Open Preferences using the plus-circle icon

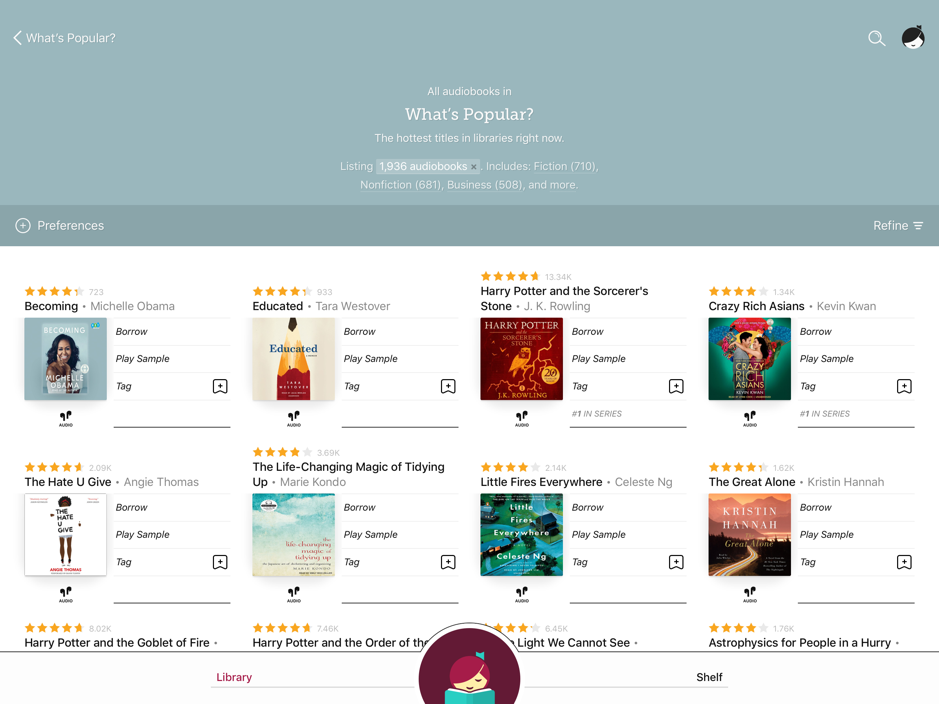22,226
